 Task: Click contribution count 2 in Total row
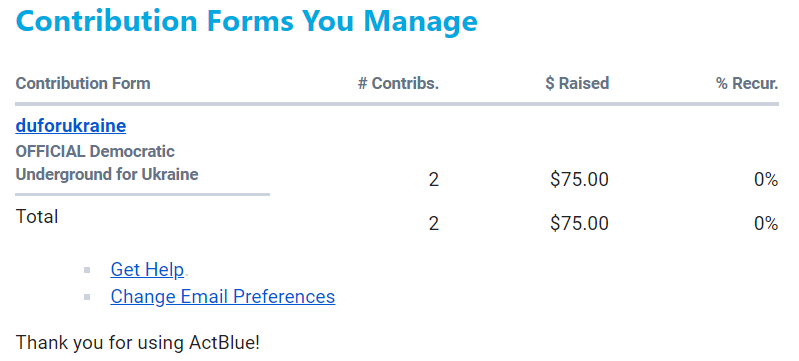[x=434, y=223]
